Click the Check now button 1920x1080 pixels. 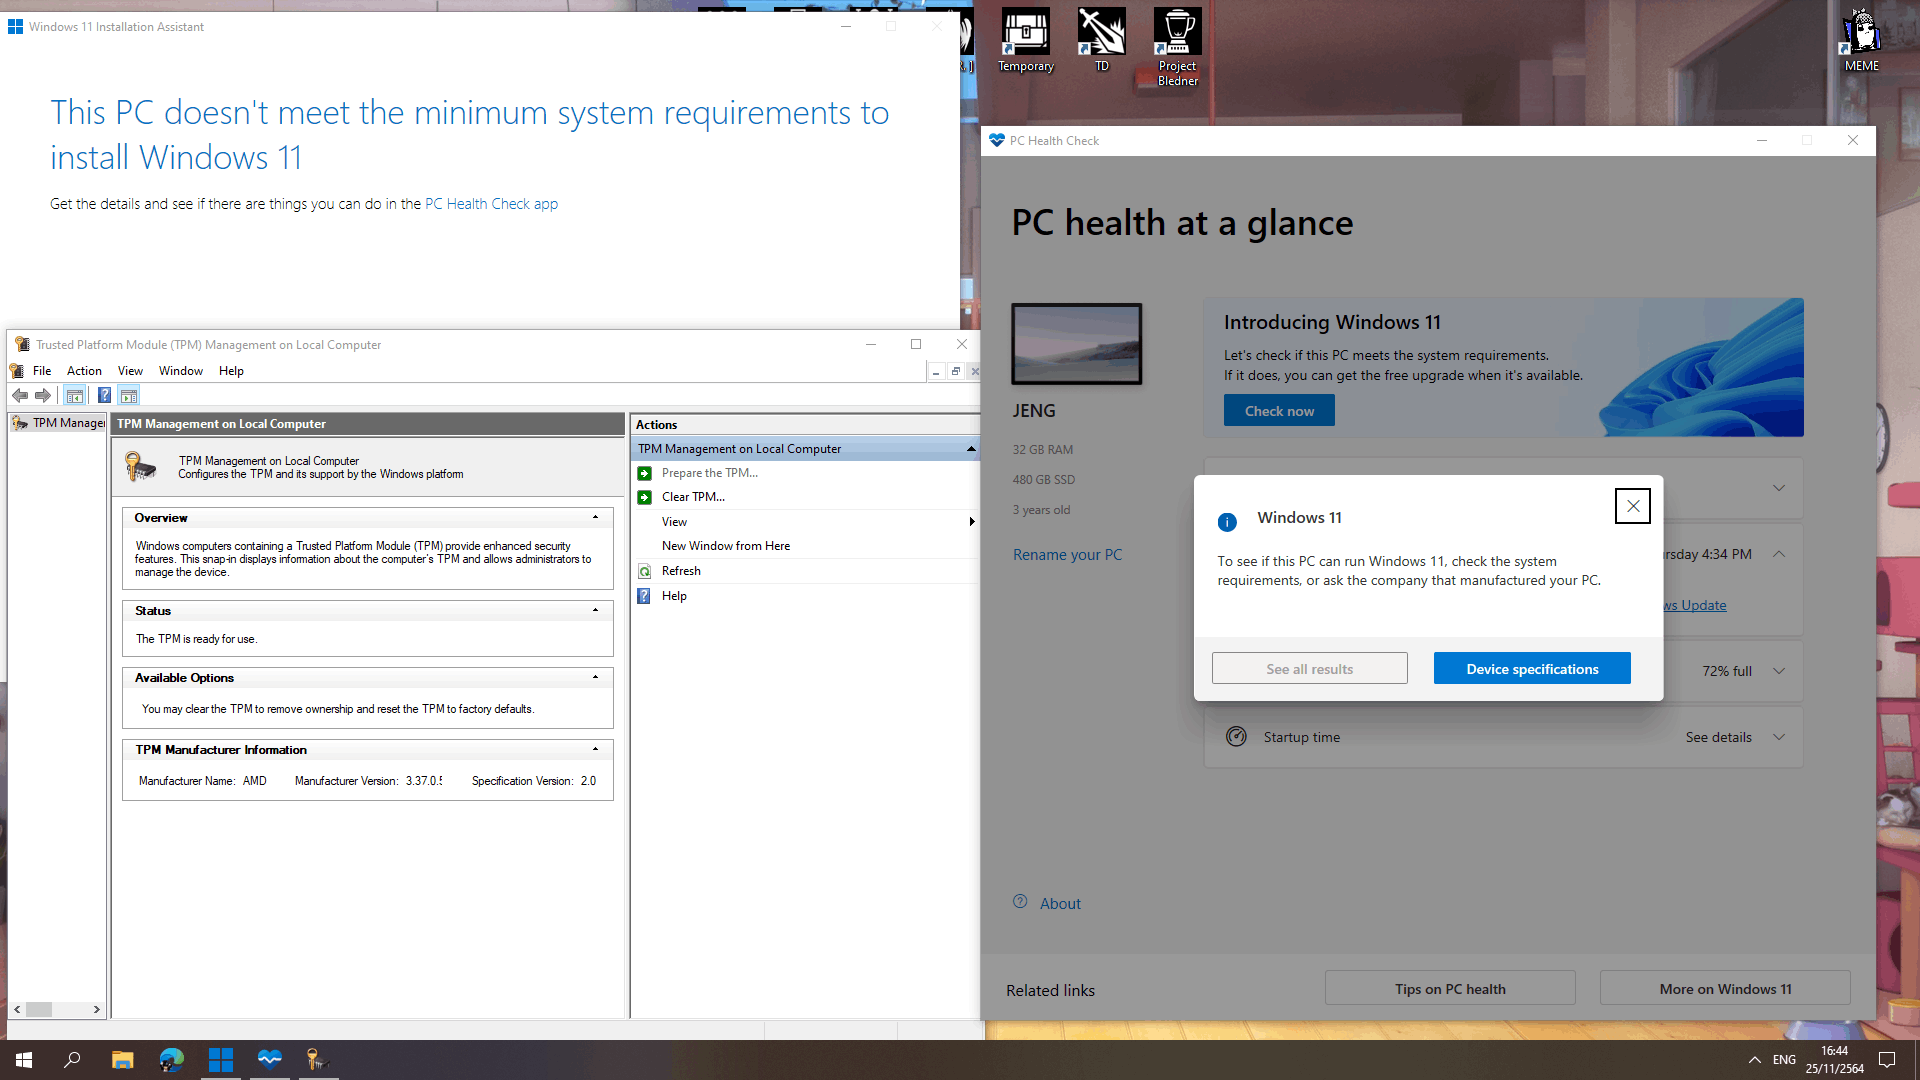tap(1276, 410)
